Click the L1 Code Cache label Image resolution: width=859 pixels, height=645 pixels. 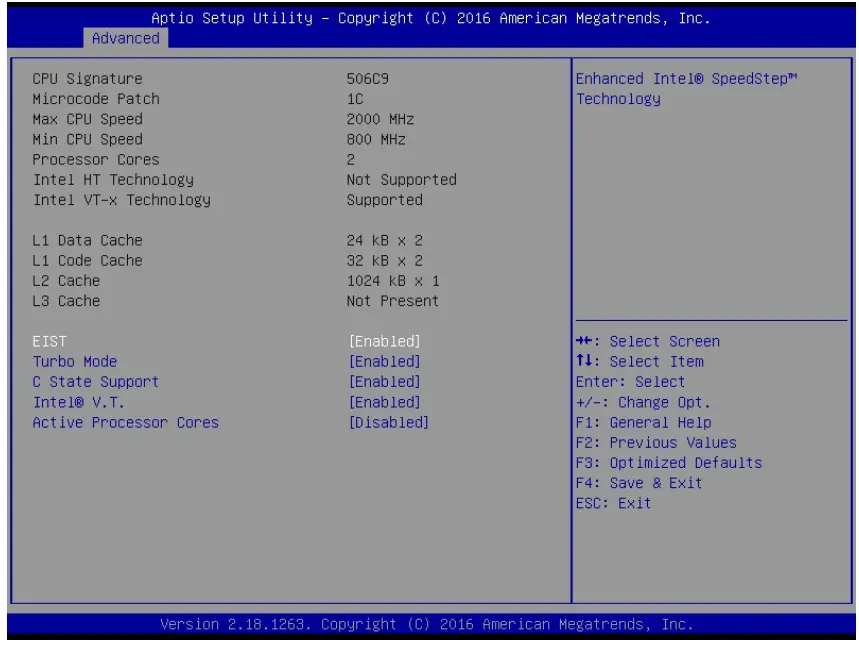point(87,261)
